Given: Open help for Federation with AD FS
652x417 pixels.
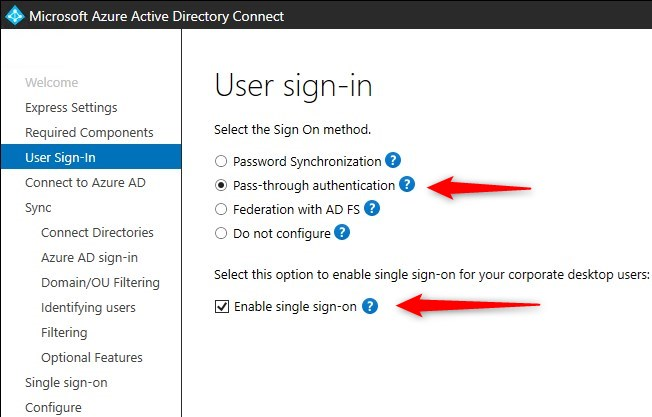Looking at the screenshot, I should (x=372, y=208).
